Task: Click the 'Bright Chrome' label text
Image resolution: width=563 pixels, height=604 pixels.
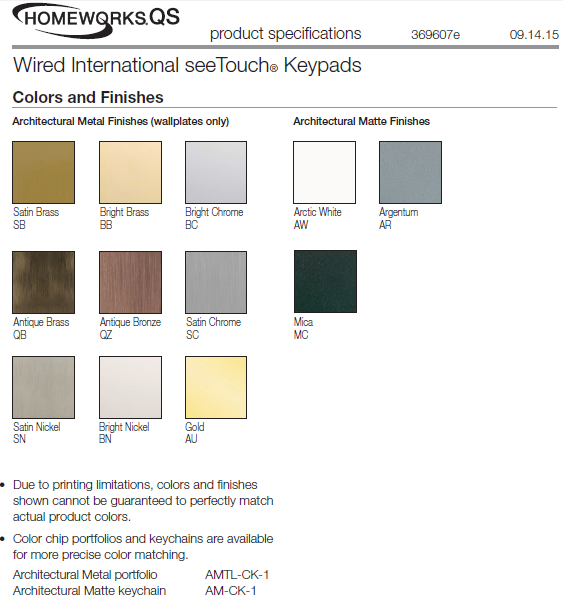Action: [214, 212]
